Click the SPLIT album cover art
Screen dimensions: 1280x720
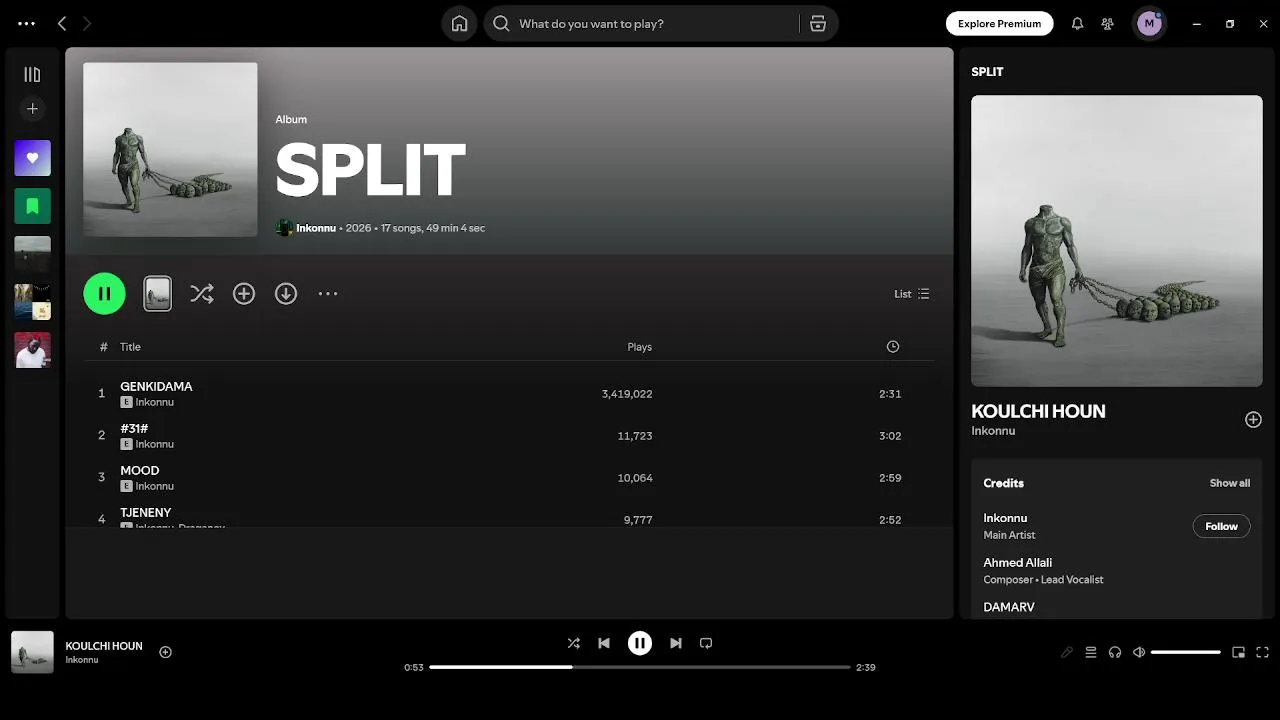170,150
